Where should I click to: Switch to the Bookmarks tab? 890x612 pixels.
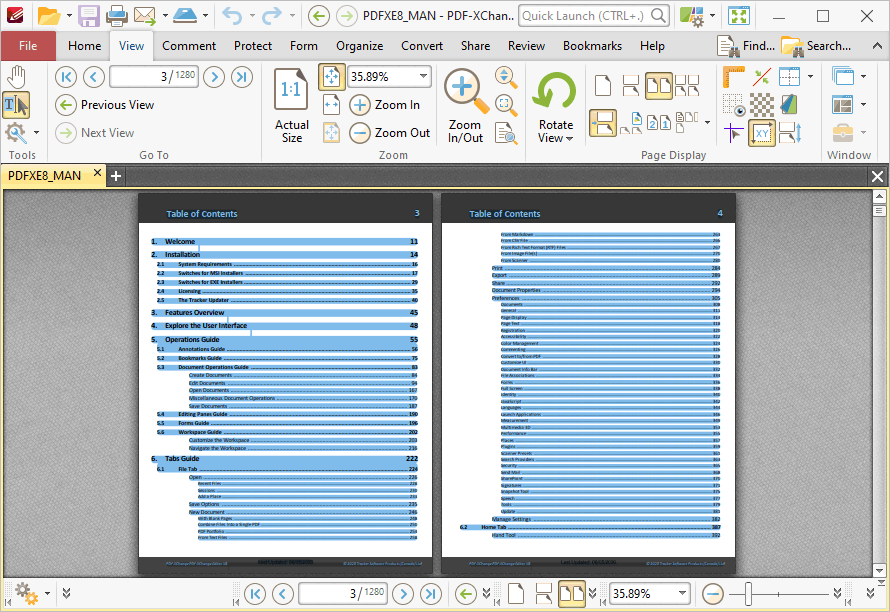click(x=592, y=46)
